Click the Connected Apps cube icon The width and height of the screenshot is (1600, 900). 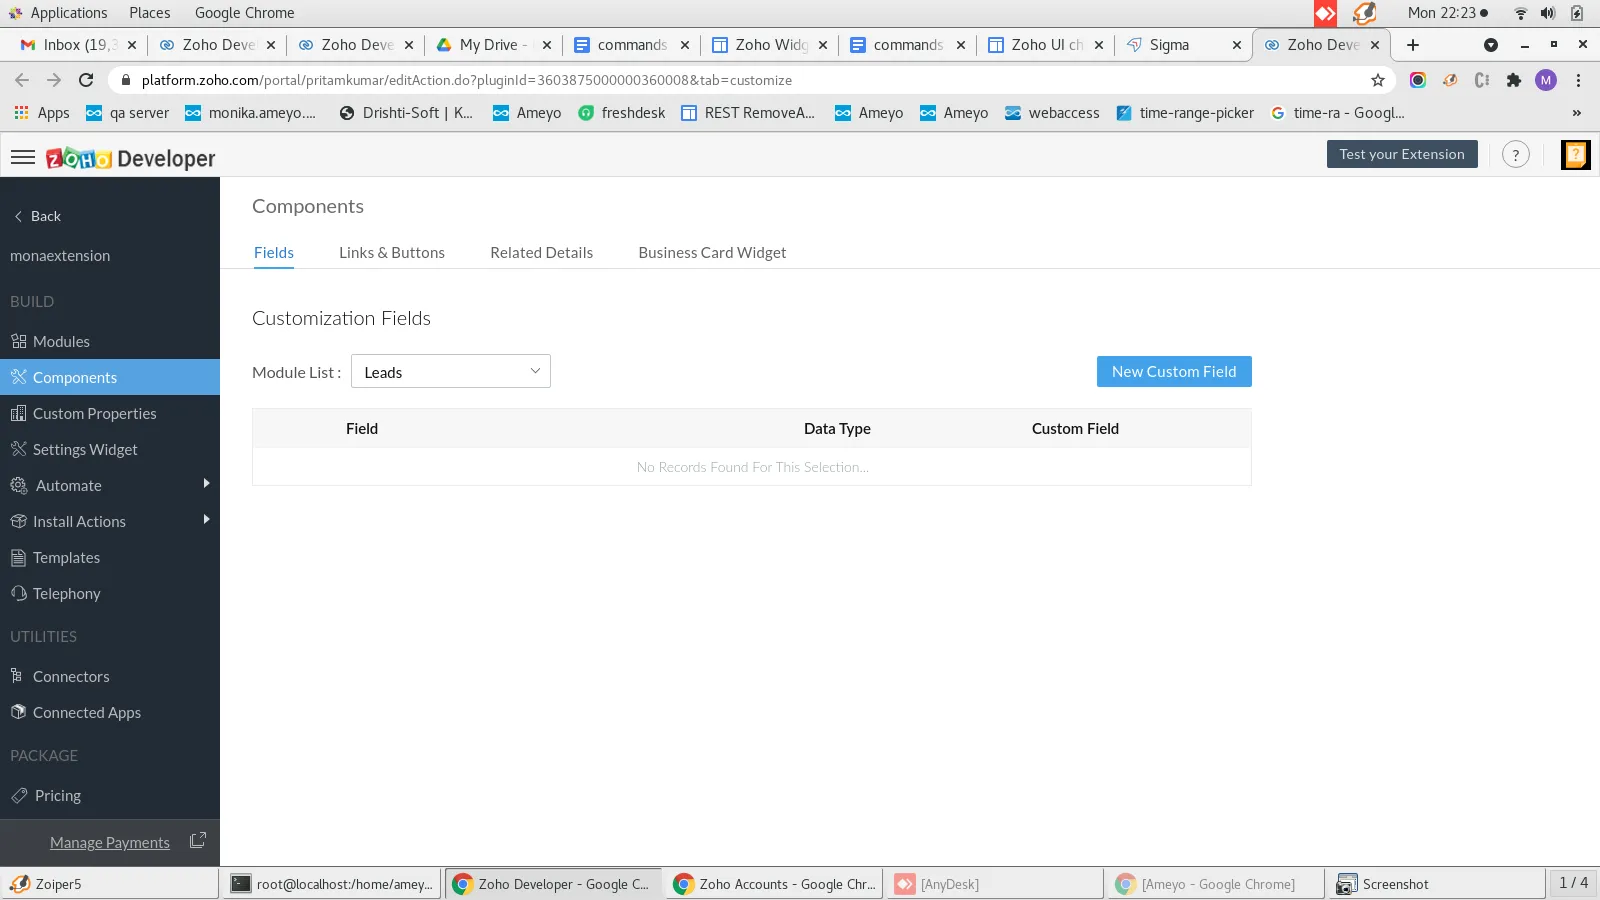pos(18,712)
